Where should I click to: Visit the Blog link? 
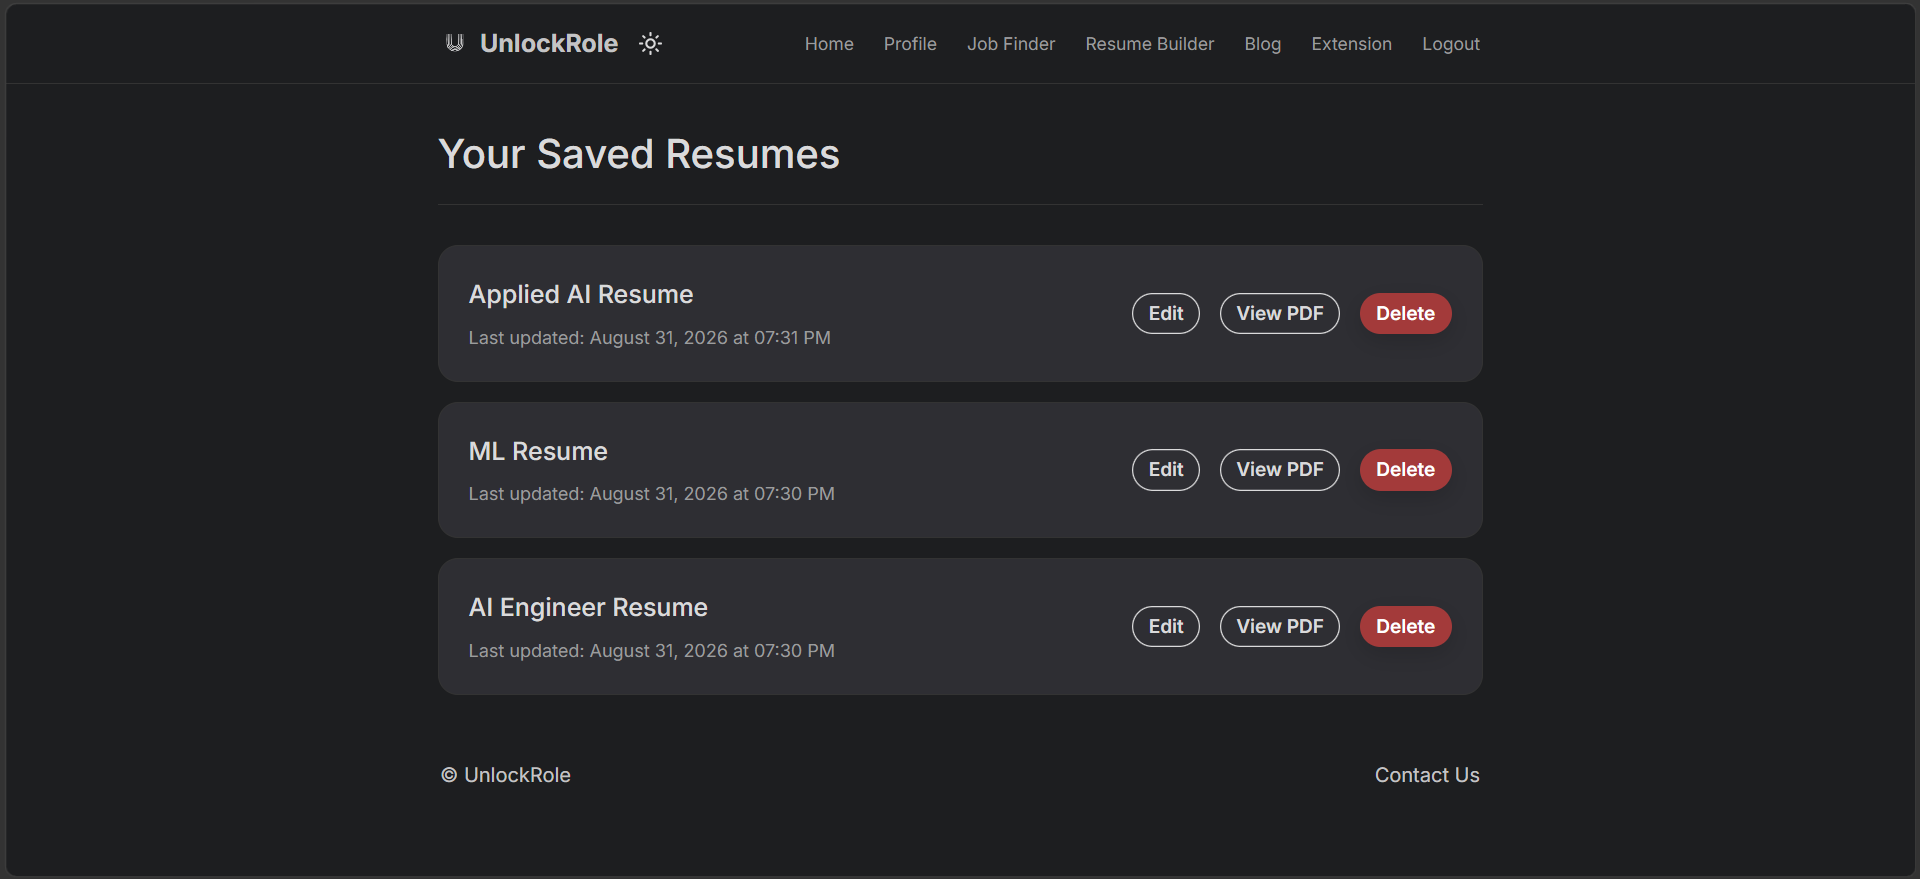[1263, 44]
